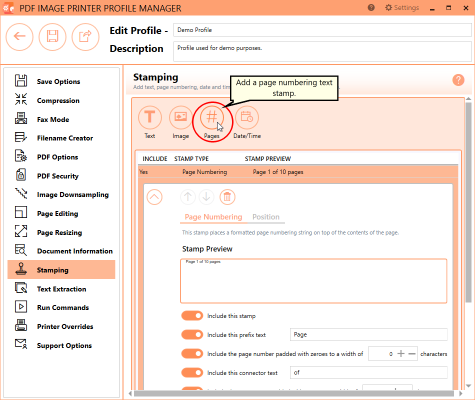Viewport: 475px width, 400px height.
Task: Open the Fax Mode section
Action: (x=61, y=119)
